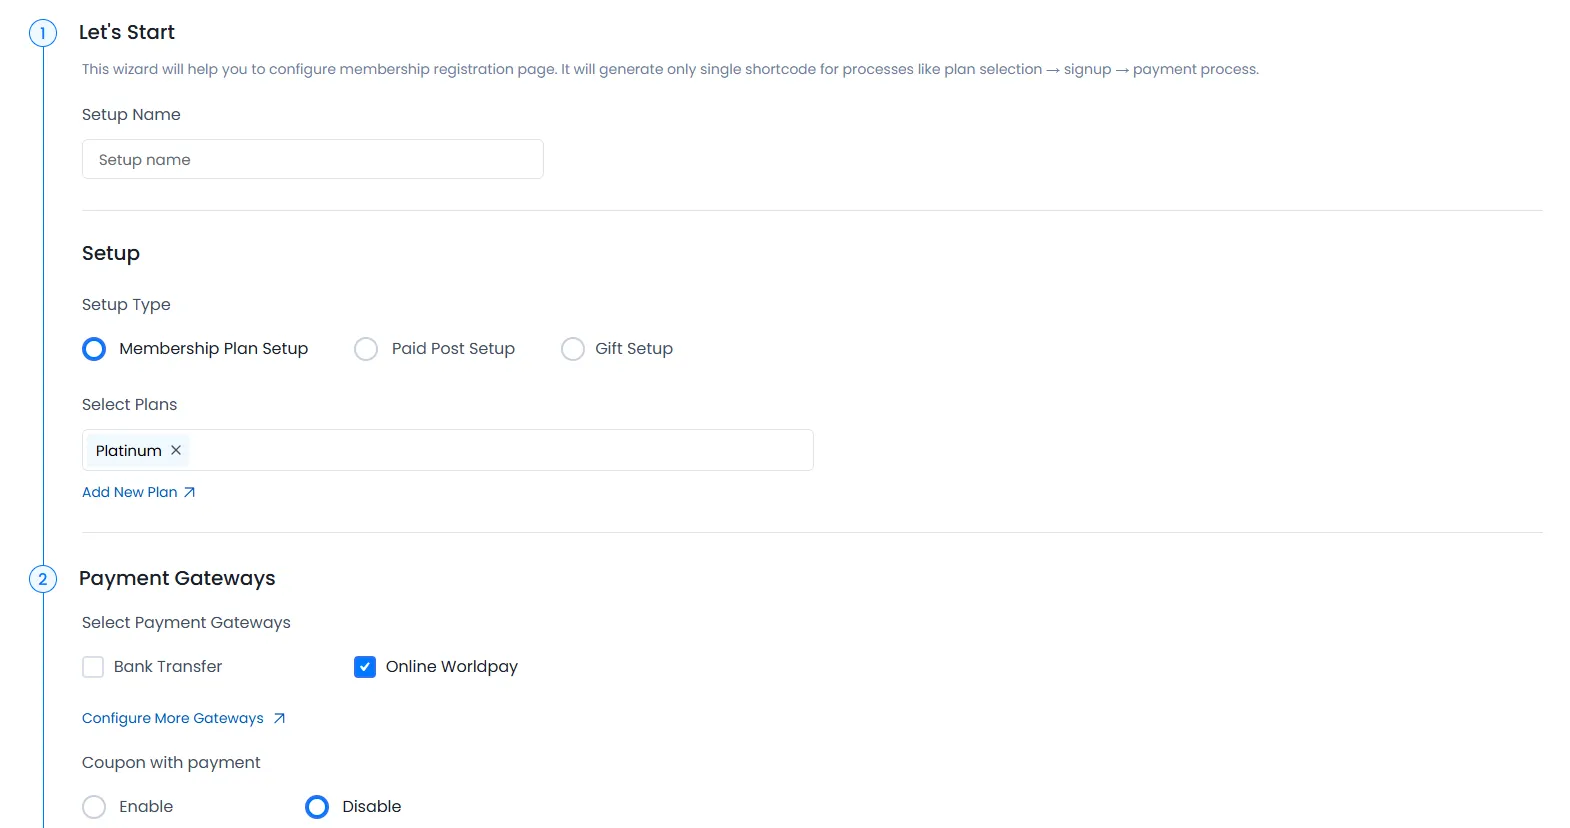
Task: Select Disable for coupon with payment
Action: [x=317, y=807]
